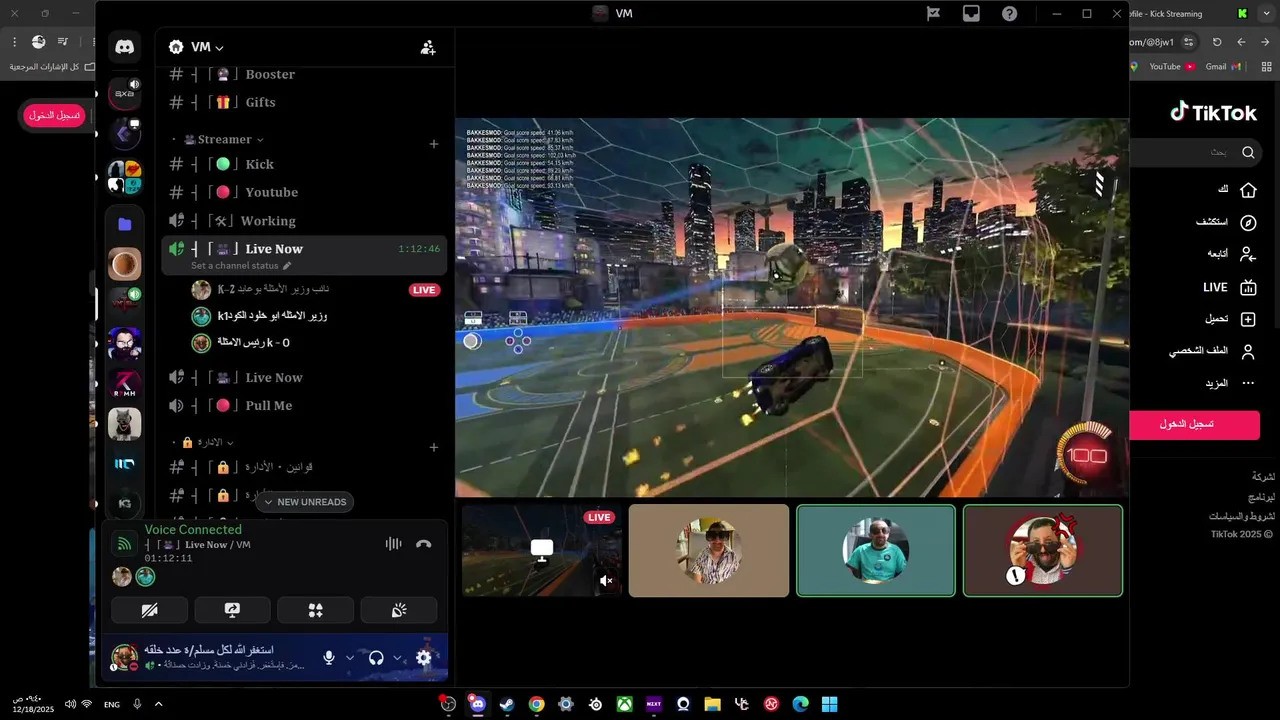Click TikTok search magnifier icon
Image resolution: width=1280 pixels, height=720 pixels.
[x=1248, y=152]
